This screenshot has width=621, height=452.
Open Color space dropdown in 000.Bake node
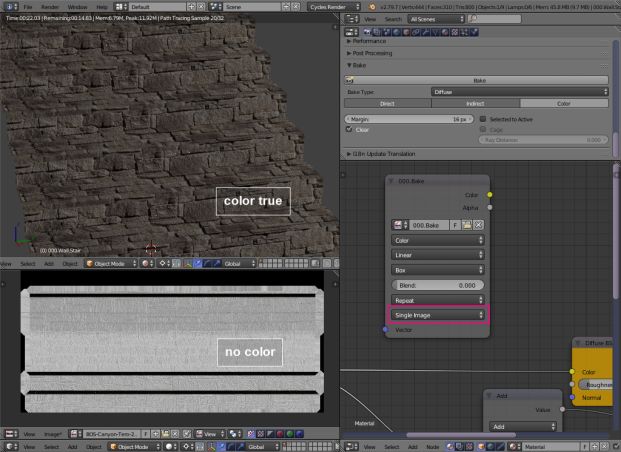coord(438,240)
